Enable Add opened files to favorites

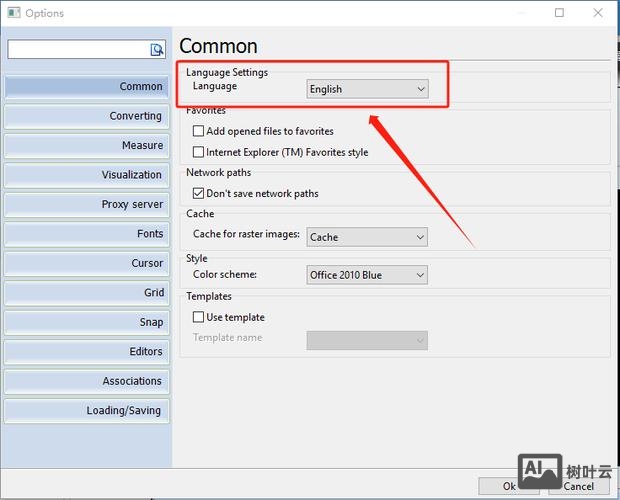[198, 131]
